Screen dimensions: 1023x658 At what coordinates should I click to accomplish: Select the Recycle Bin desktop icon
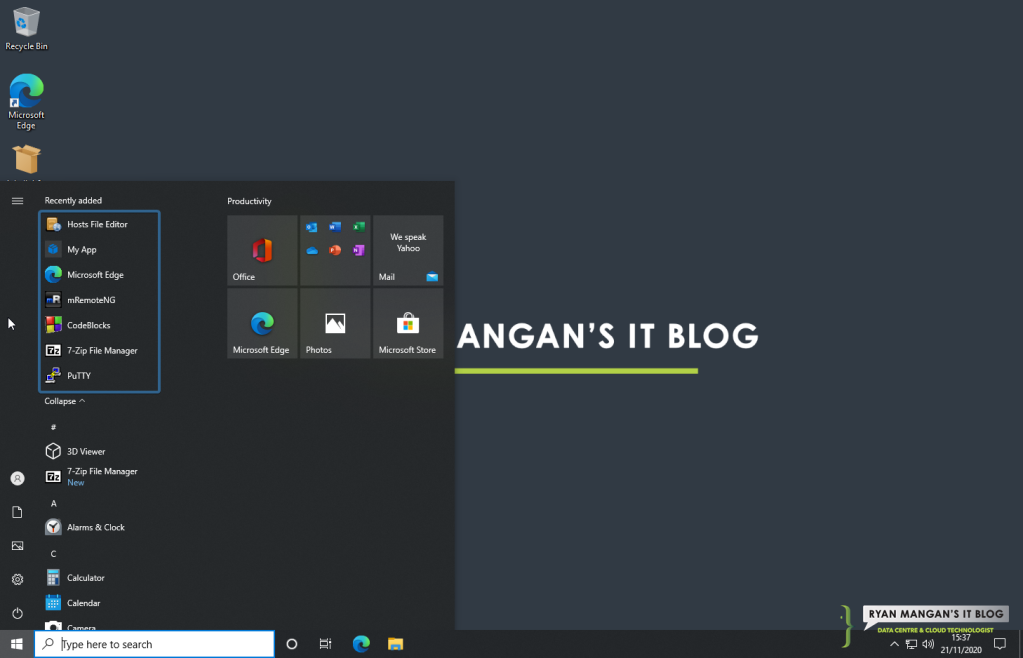[x=26, y=29]
